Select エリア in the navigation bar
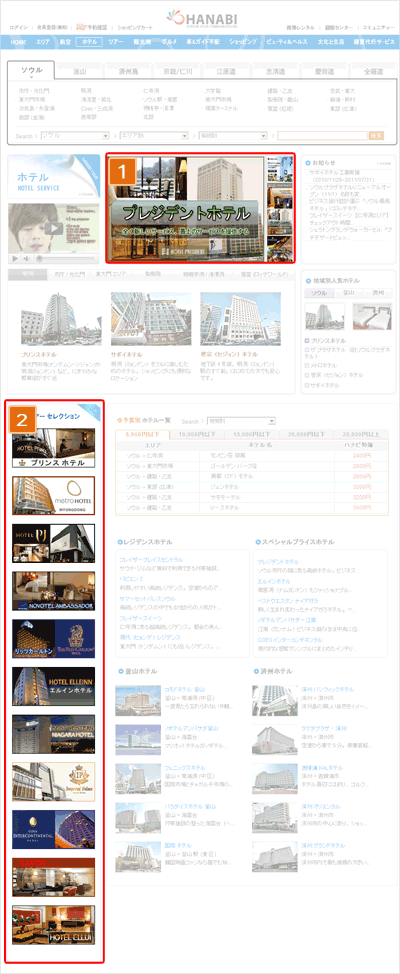This screenshot has width=400, height=974. point(43,42)
